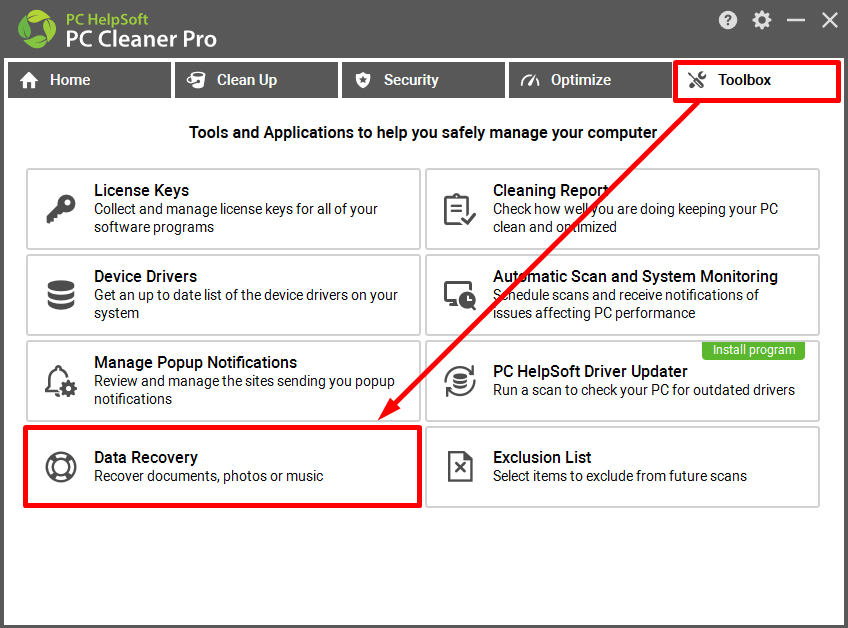Open Manage Popup Notifications title
Viewport: 848px width, 628px height.
click(195, 362)
